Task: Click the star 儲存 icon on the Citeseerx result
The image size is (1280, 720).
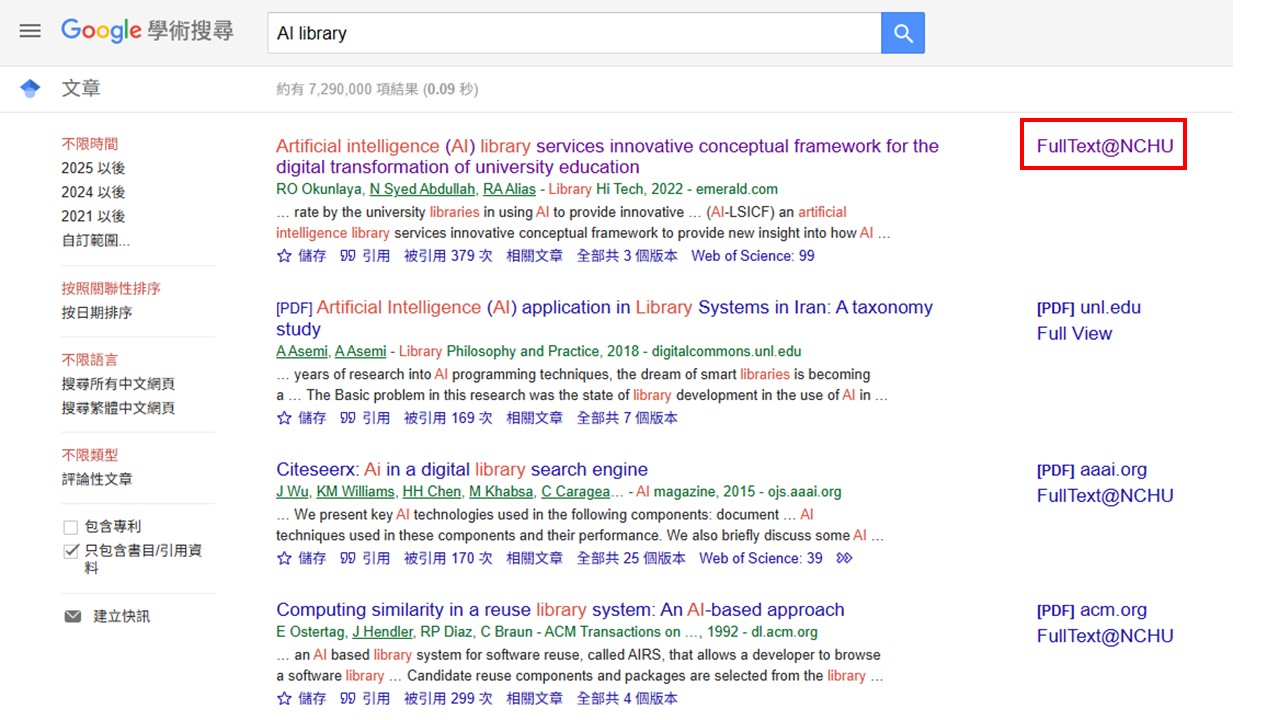Action: coord(284,558)
